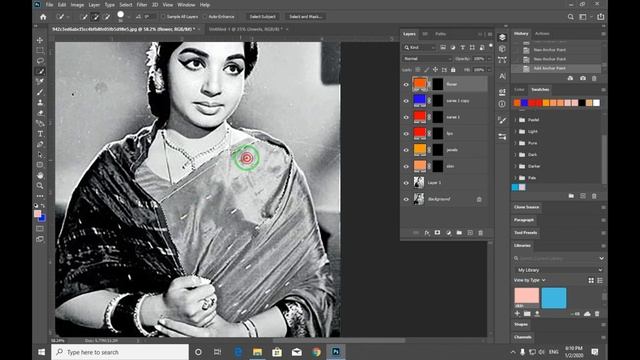Select the Lasso tool
This screenshot has width=640, height=360.
pyautogui.click(x=40, y=61)
